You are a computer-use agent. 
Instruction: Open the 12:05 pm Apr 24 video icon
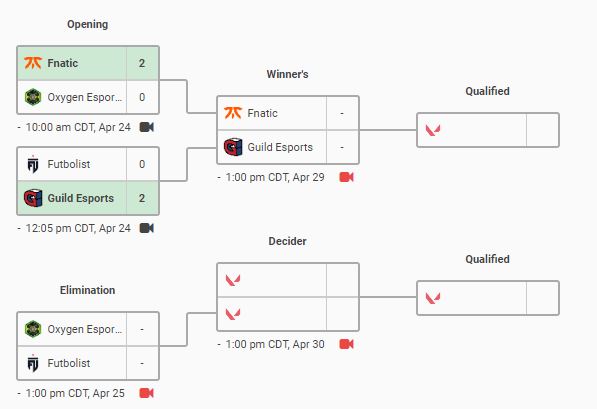pos(147,228)
